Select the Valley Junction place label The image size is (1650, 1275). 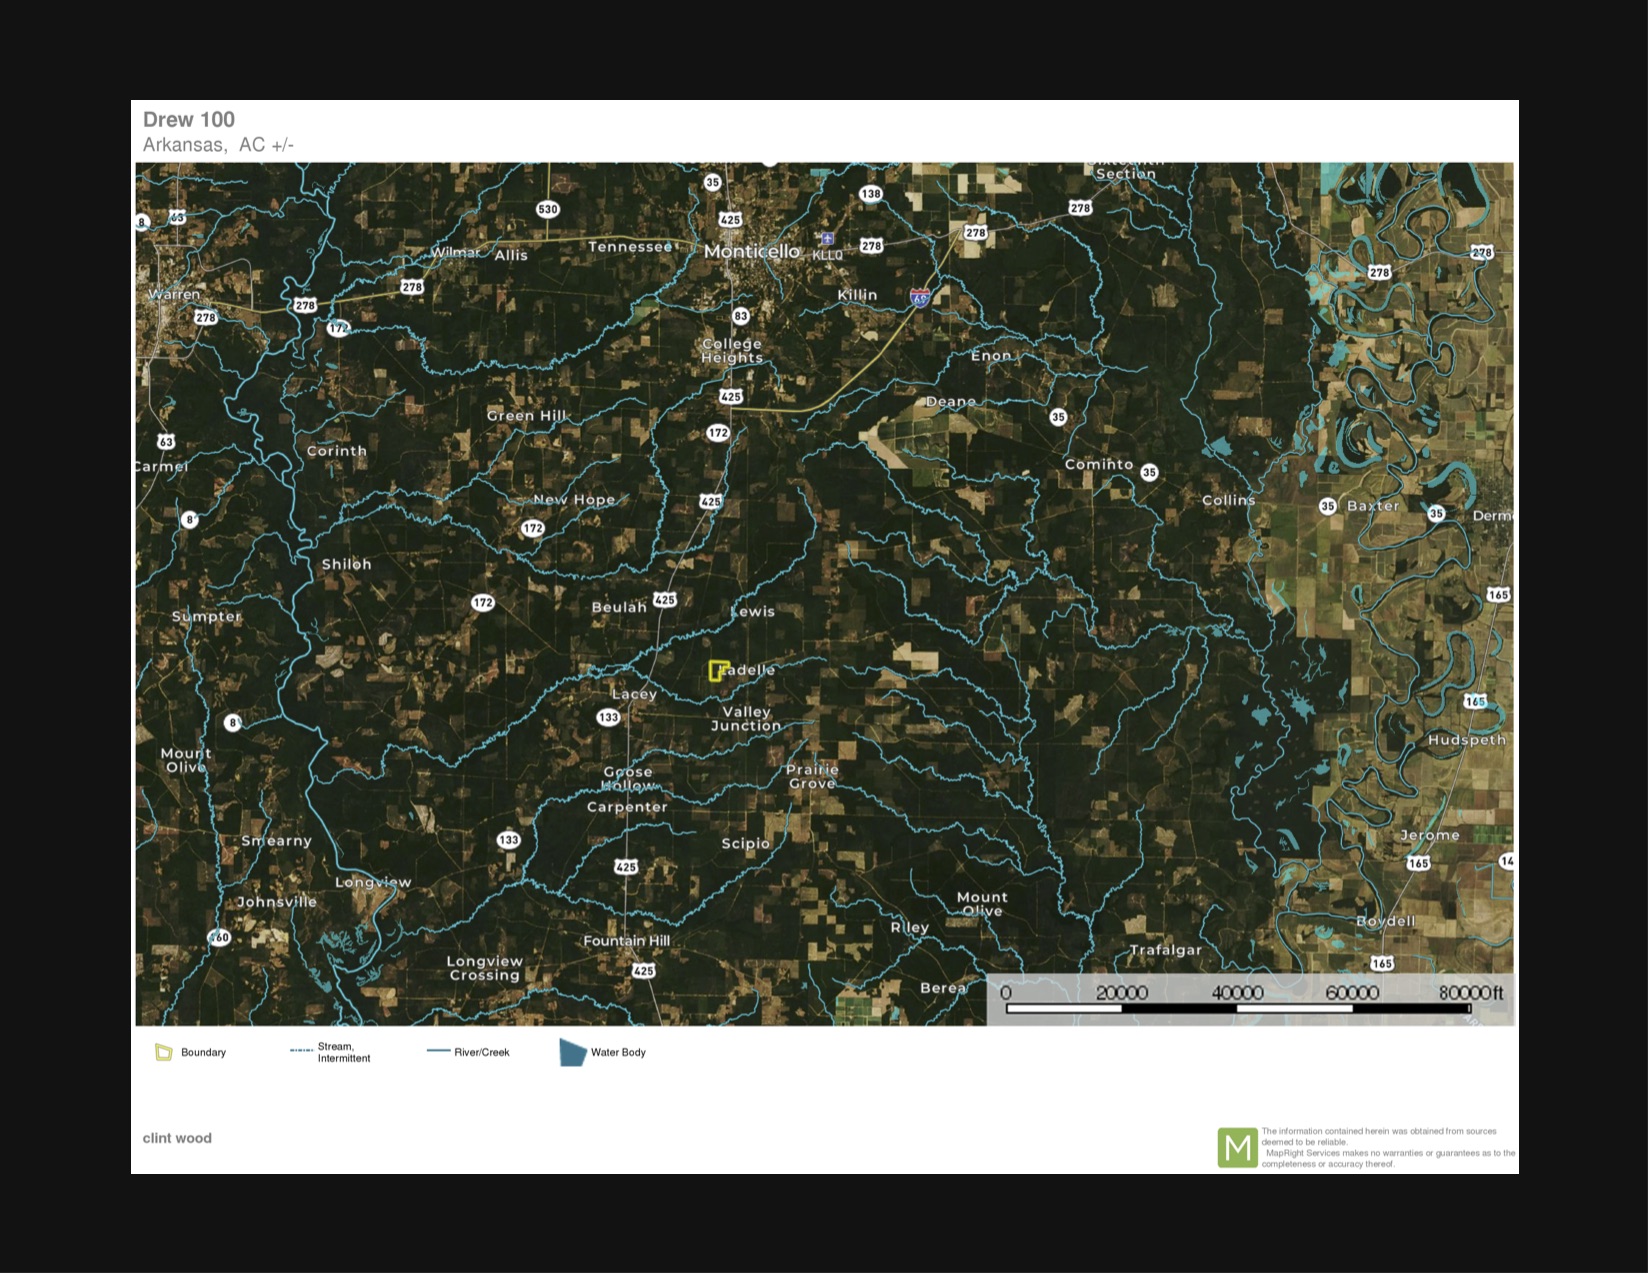746,719
